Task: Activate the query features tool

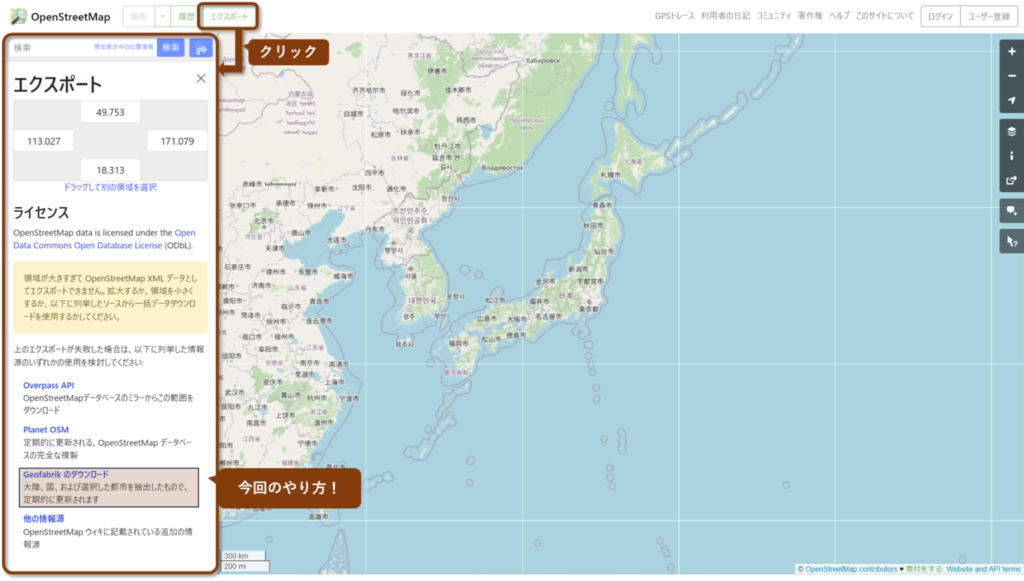Action: (x=1011, y=241)
